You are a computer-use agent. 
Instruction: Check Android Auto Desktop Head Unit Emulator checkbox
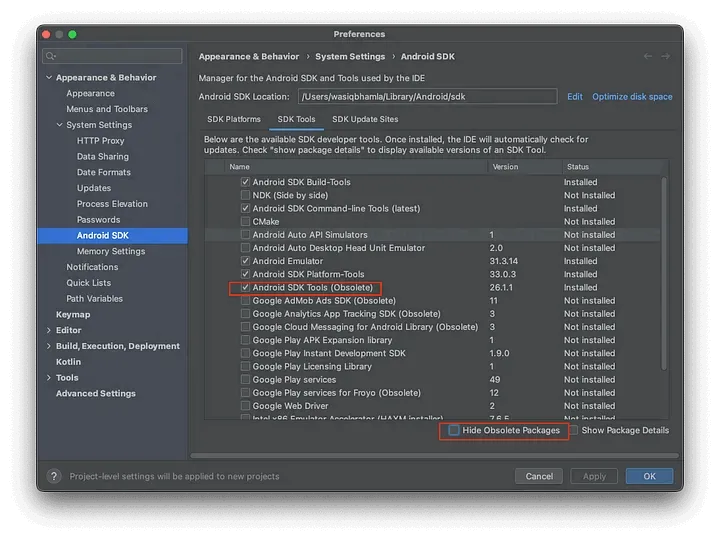coord(245,248)
